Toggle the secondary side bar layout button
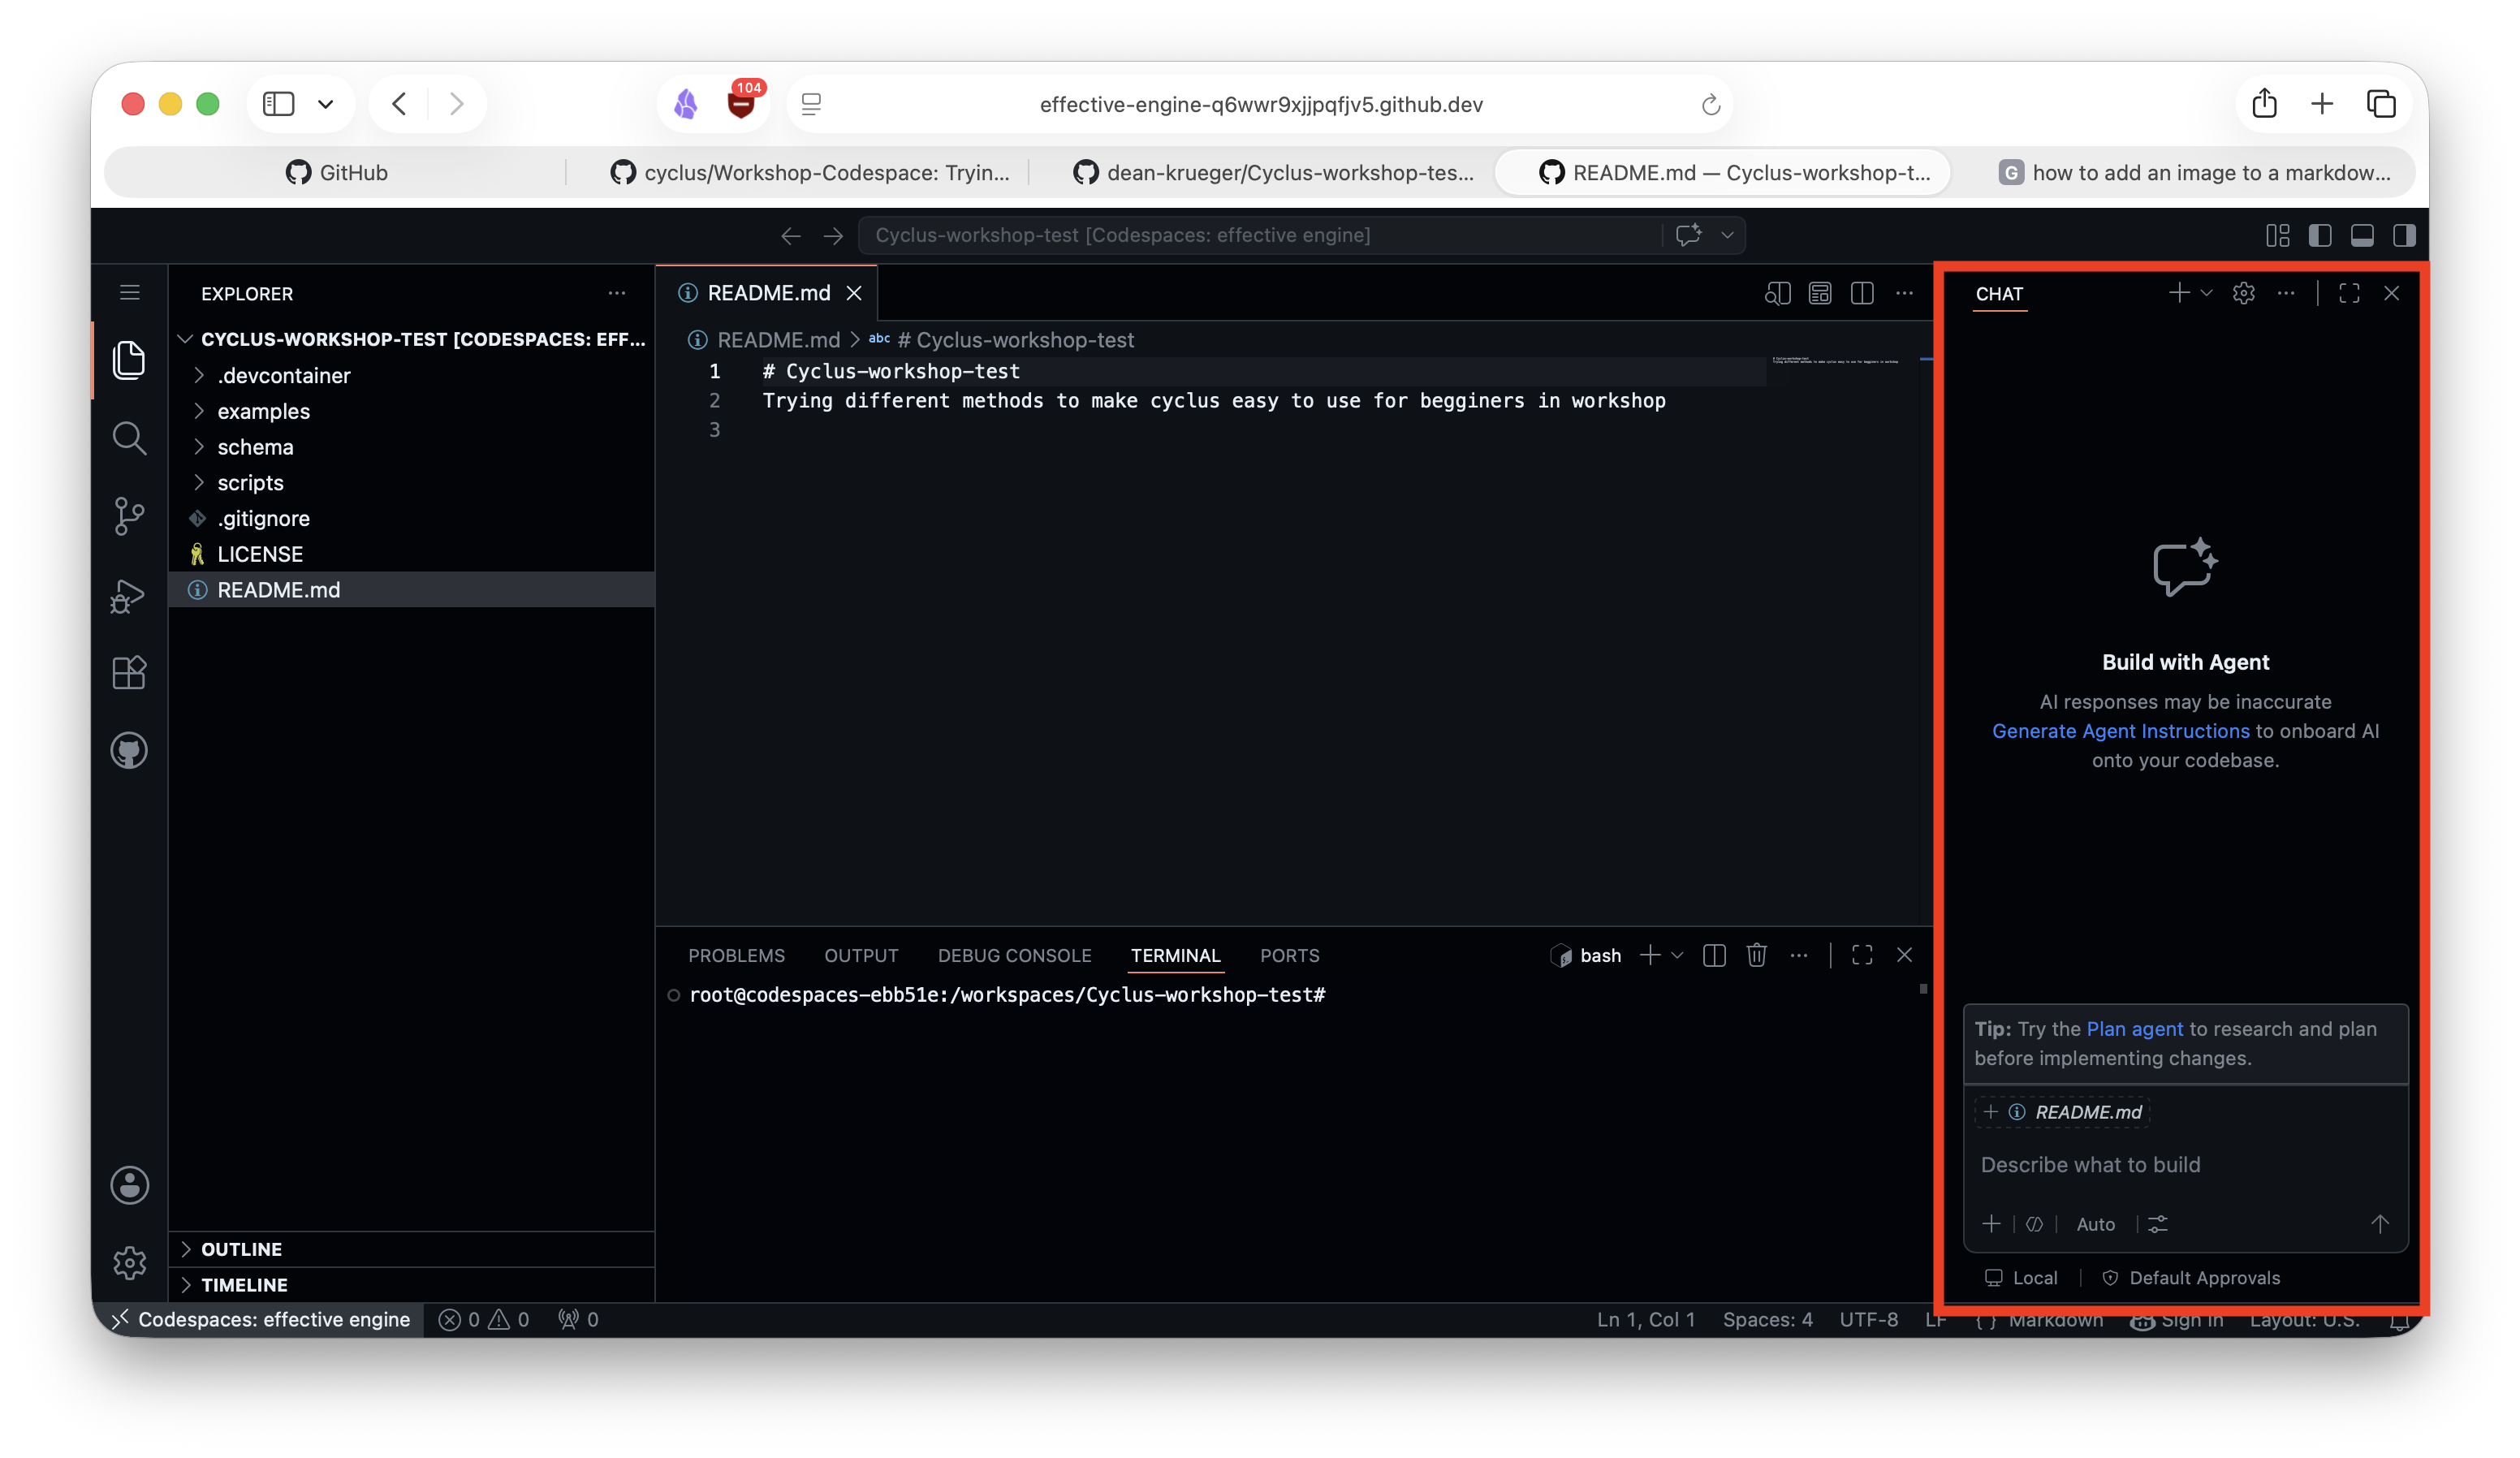The width and height of the screenshot is (2520, 1458). click(x=2404, y=235)
